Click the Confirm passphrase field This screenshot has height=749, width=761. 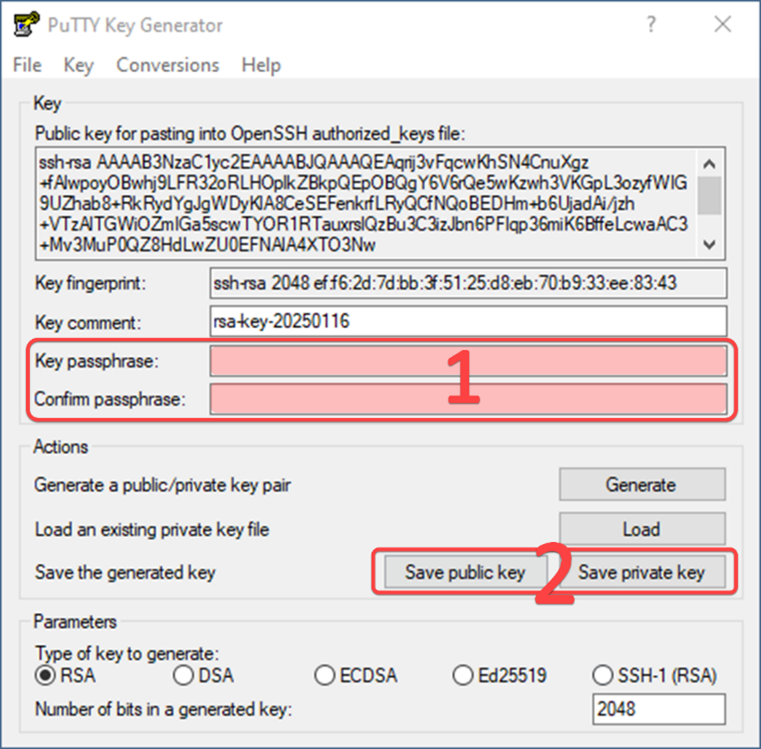pos(468,399)
